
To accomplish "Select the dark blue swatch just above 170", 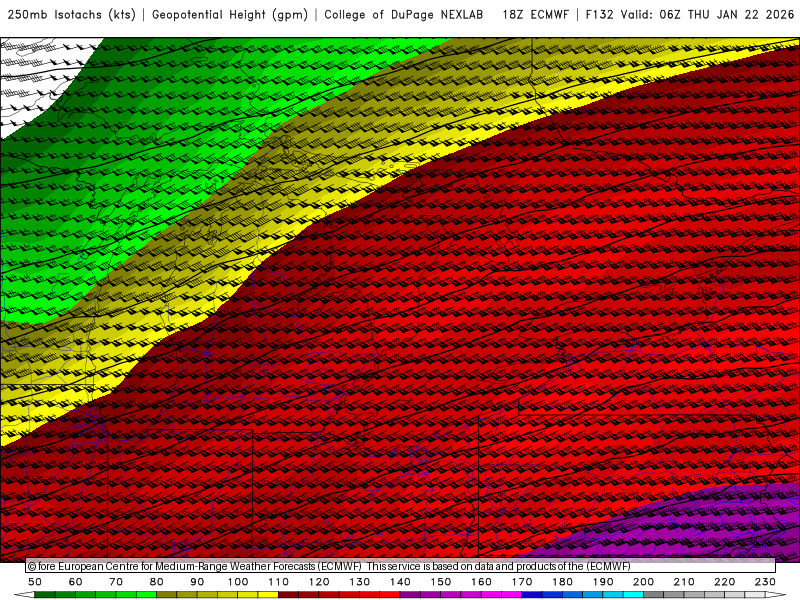I will click(x=532, y=594).
